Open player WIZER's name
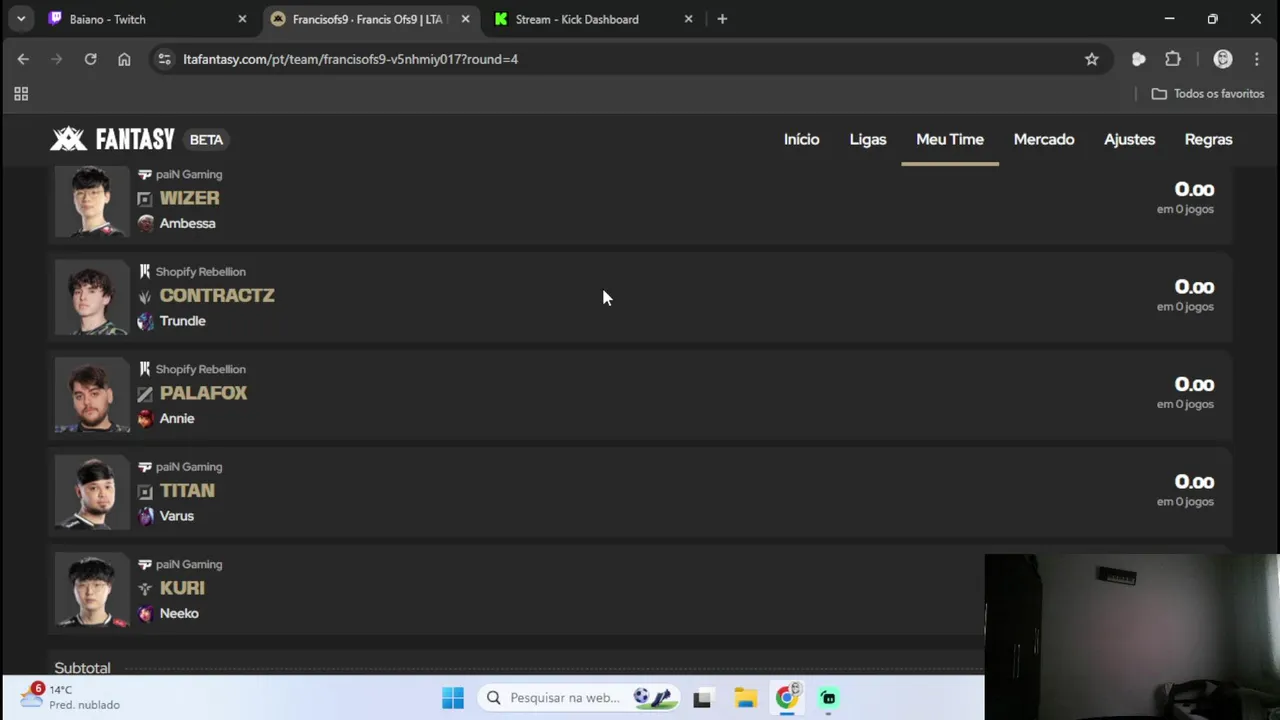 pos(189,198)
